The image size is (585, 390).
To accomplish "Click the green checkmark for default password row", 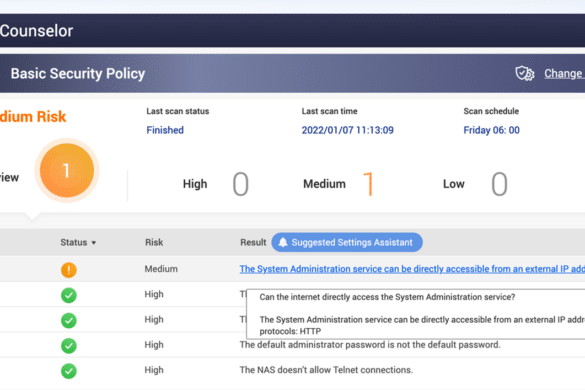I will 69,346.
